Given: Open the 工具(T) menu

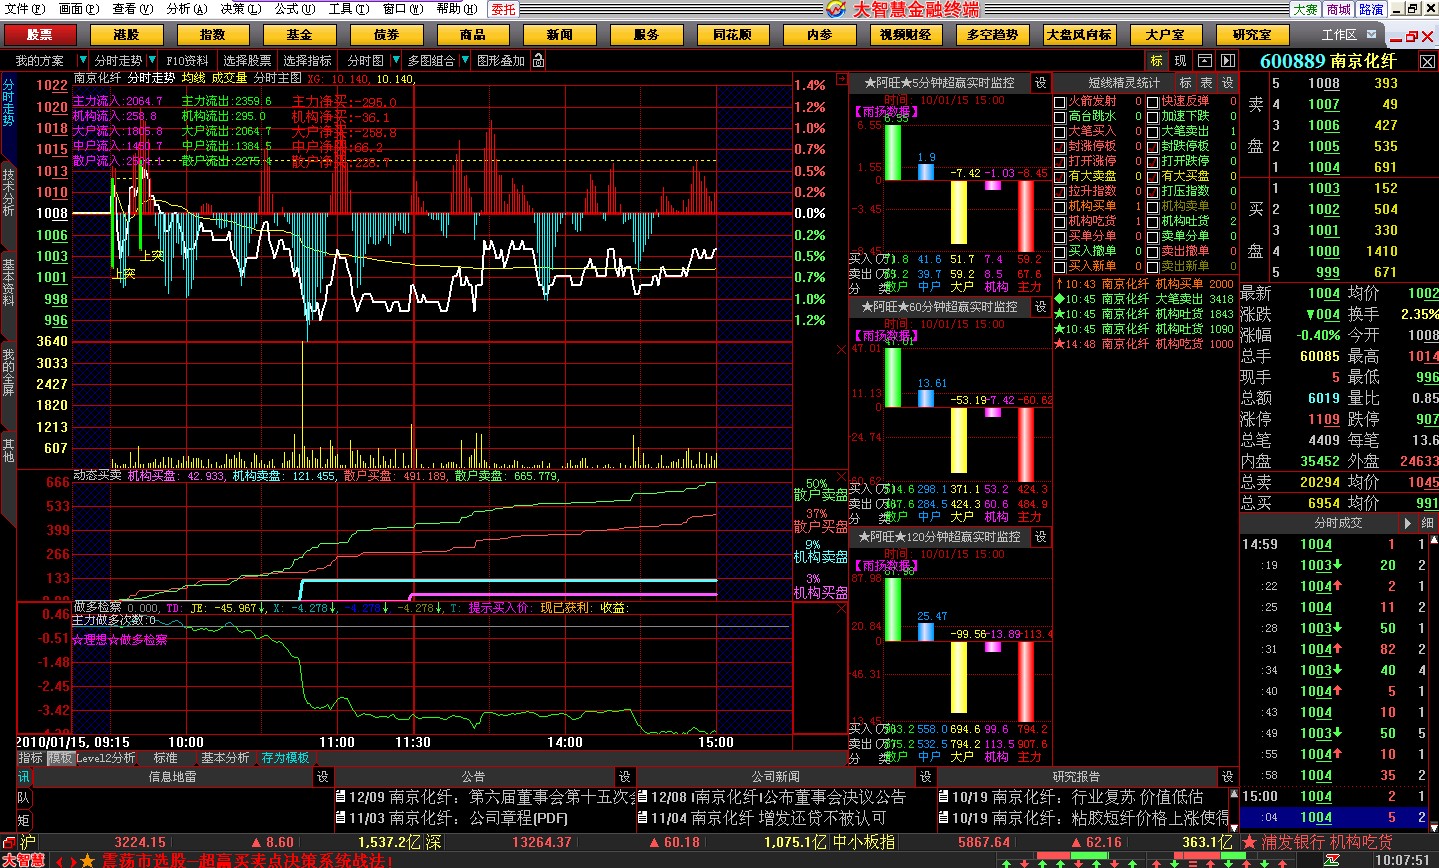Looking at the screenshot, I should (348, 9).
